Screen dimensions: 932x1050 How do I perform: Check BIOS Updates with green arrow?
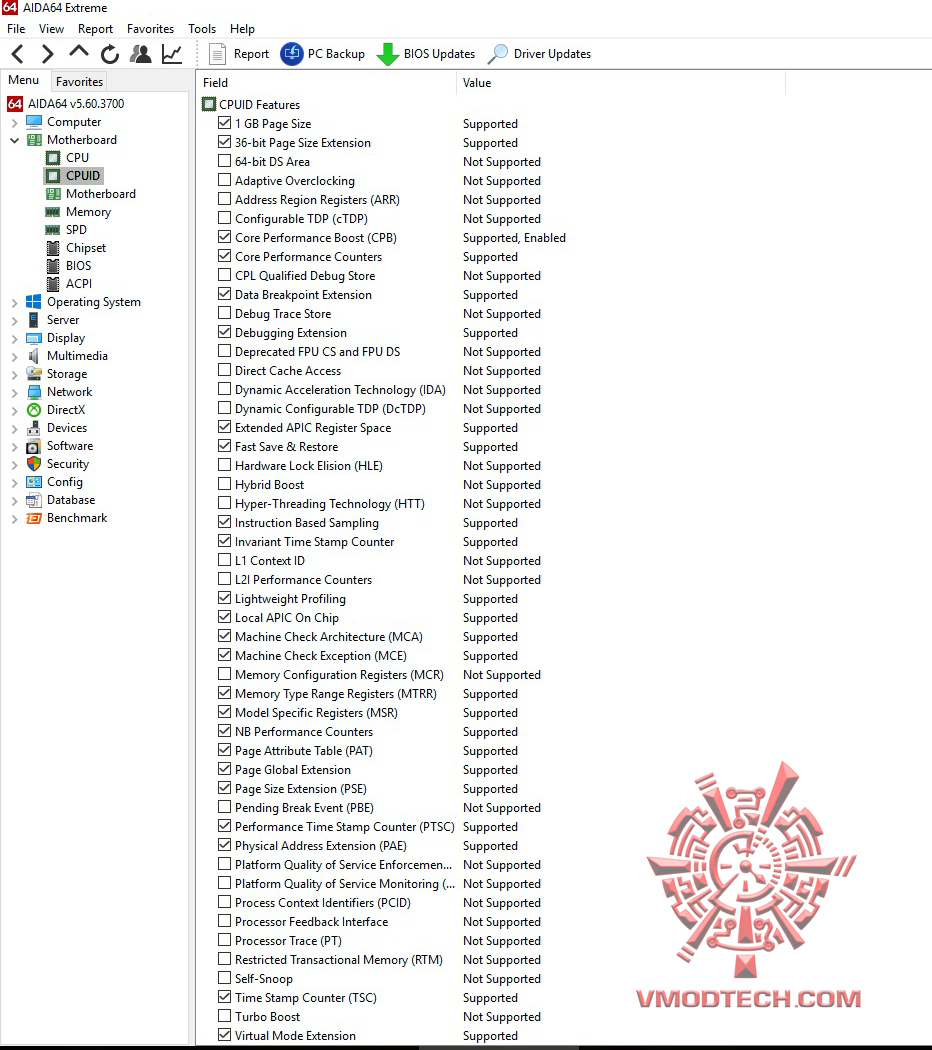pyautogui.click(x=426, y=54)
